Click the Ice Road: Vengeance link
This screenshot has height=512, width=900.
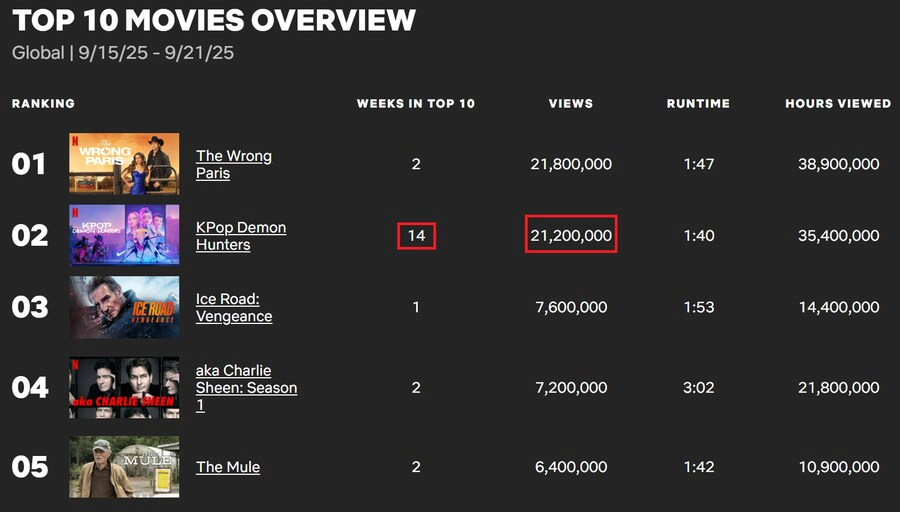pos(233,308)
